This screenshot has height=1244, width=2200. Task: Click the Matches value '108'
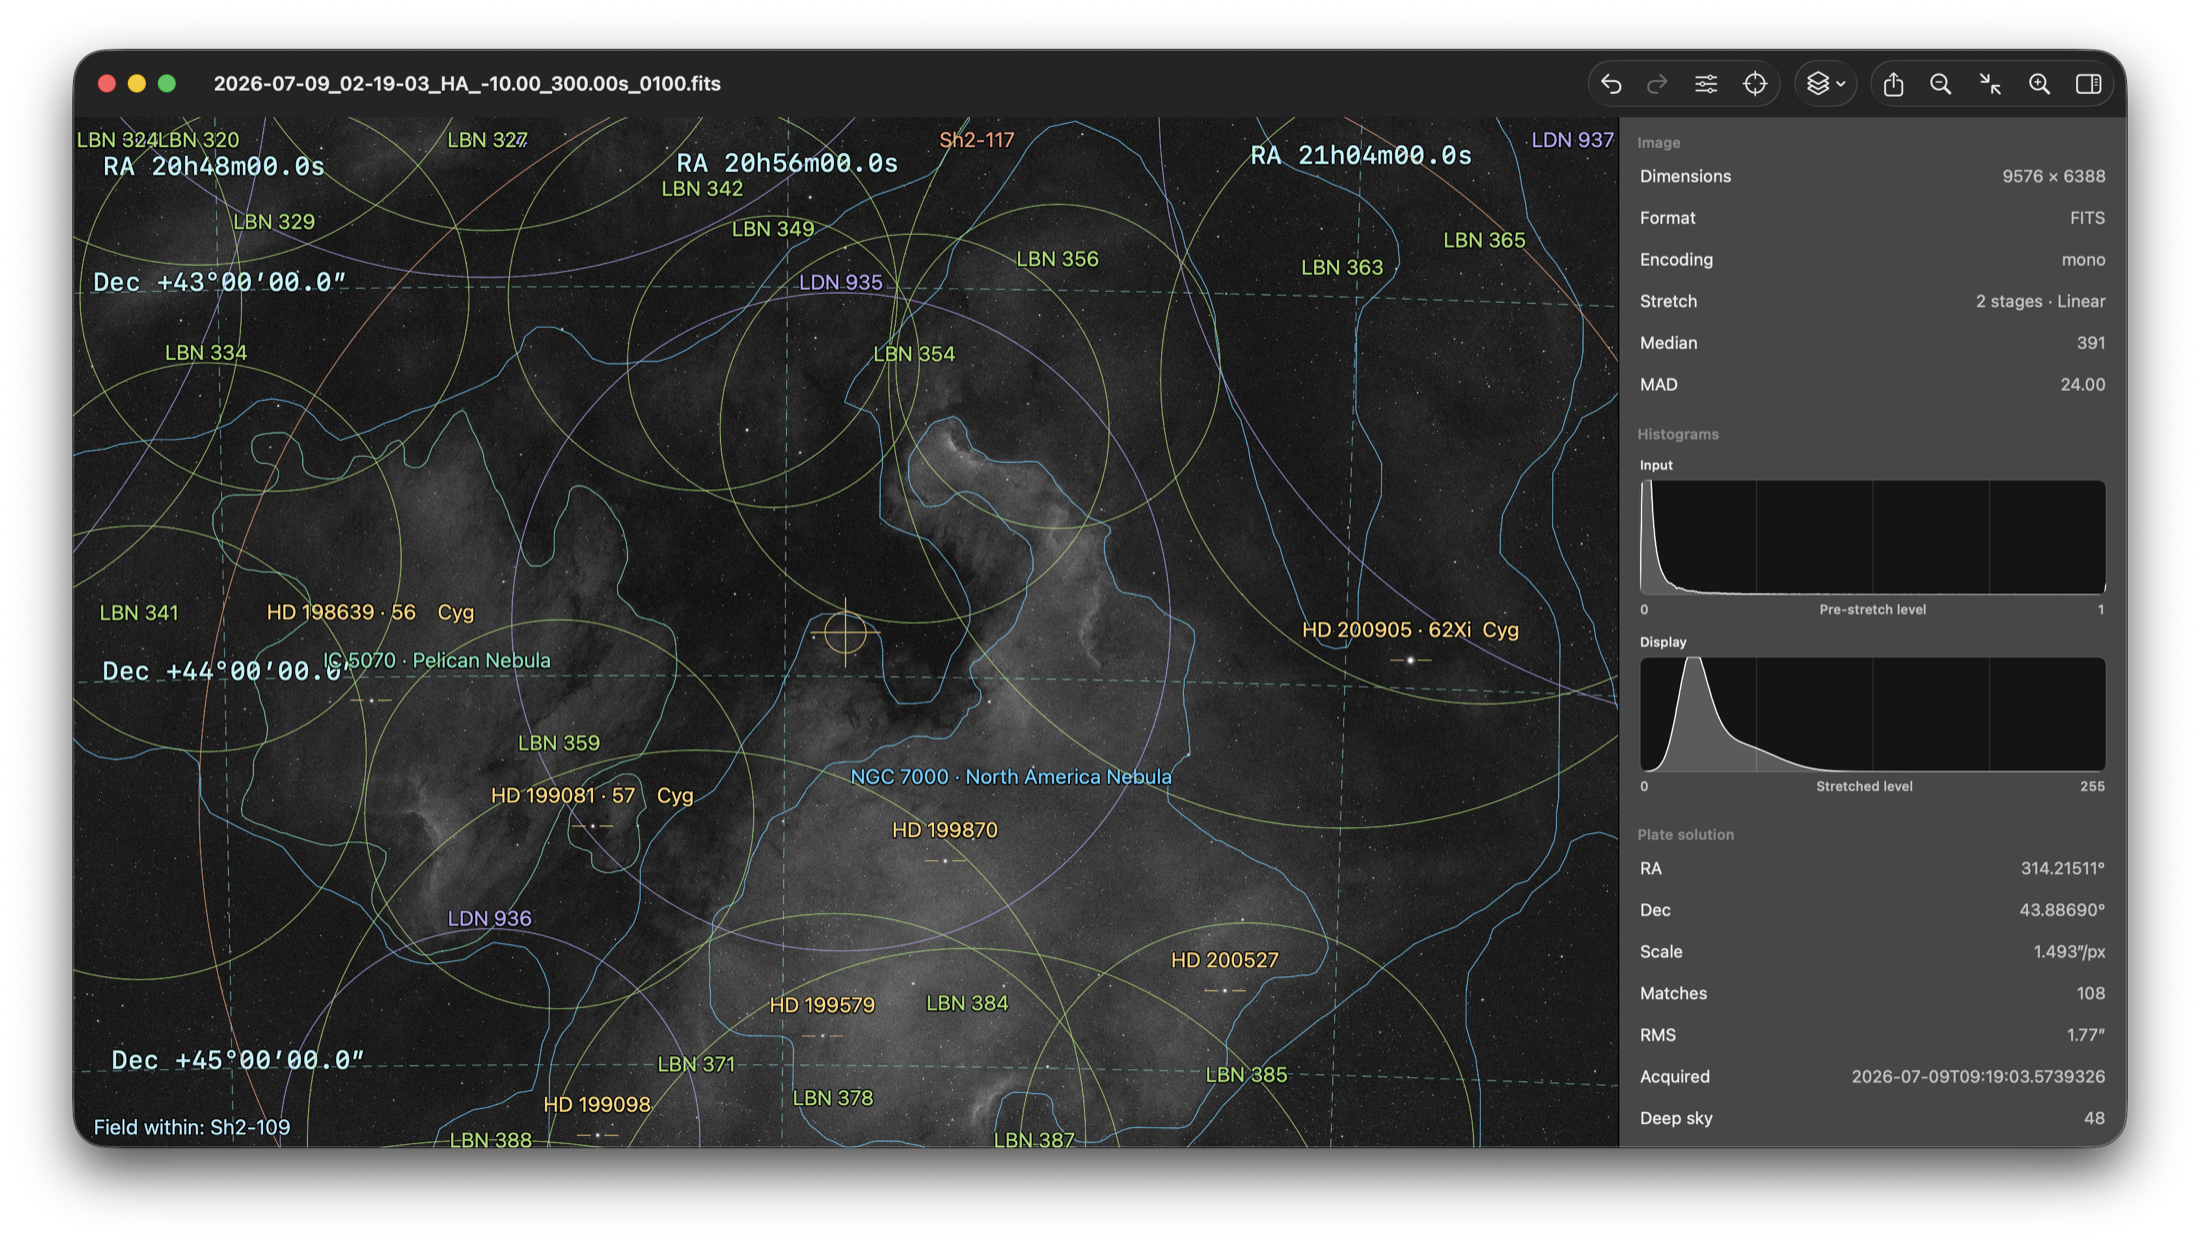[x=2090, y=994]
